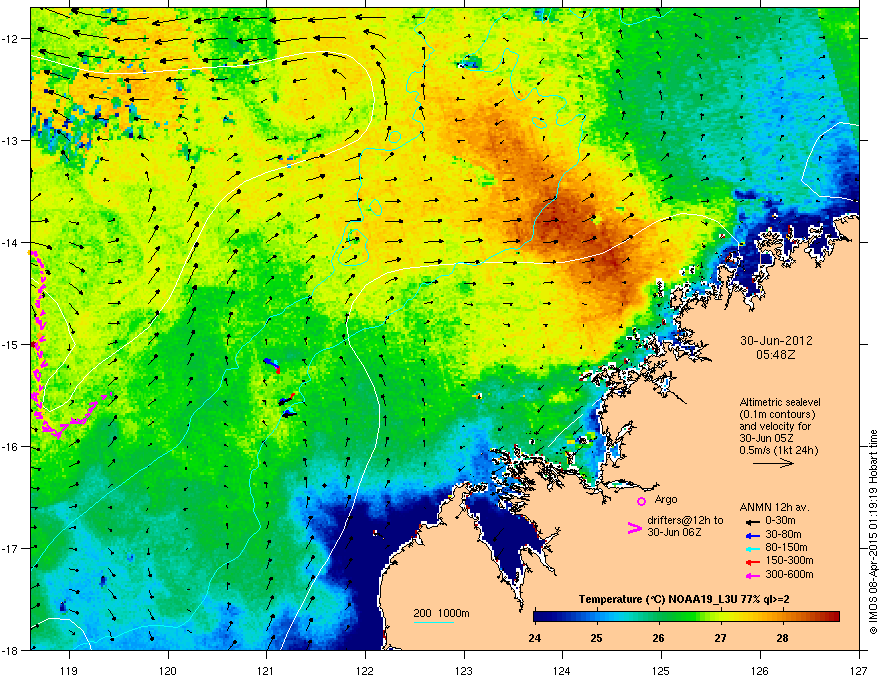The width and height of the screenshot is (880, 680).
Task: Click the color bar tick label 26
Action: 658,638
